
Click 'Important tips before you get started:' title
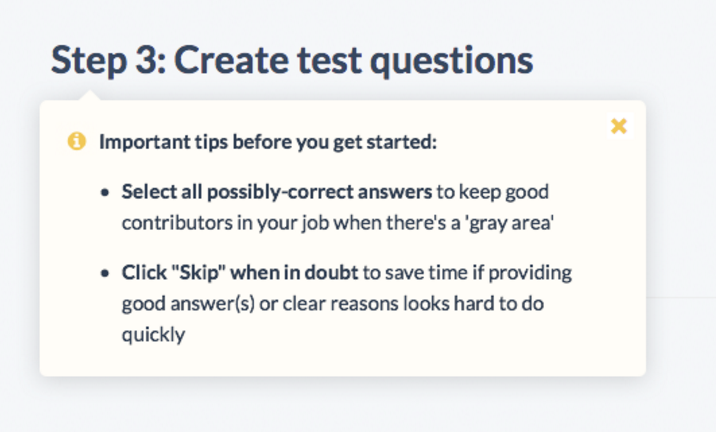tap(268, 142)
